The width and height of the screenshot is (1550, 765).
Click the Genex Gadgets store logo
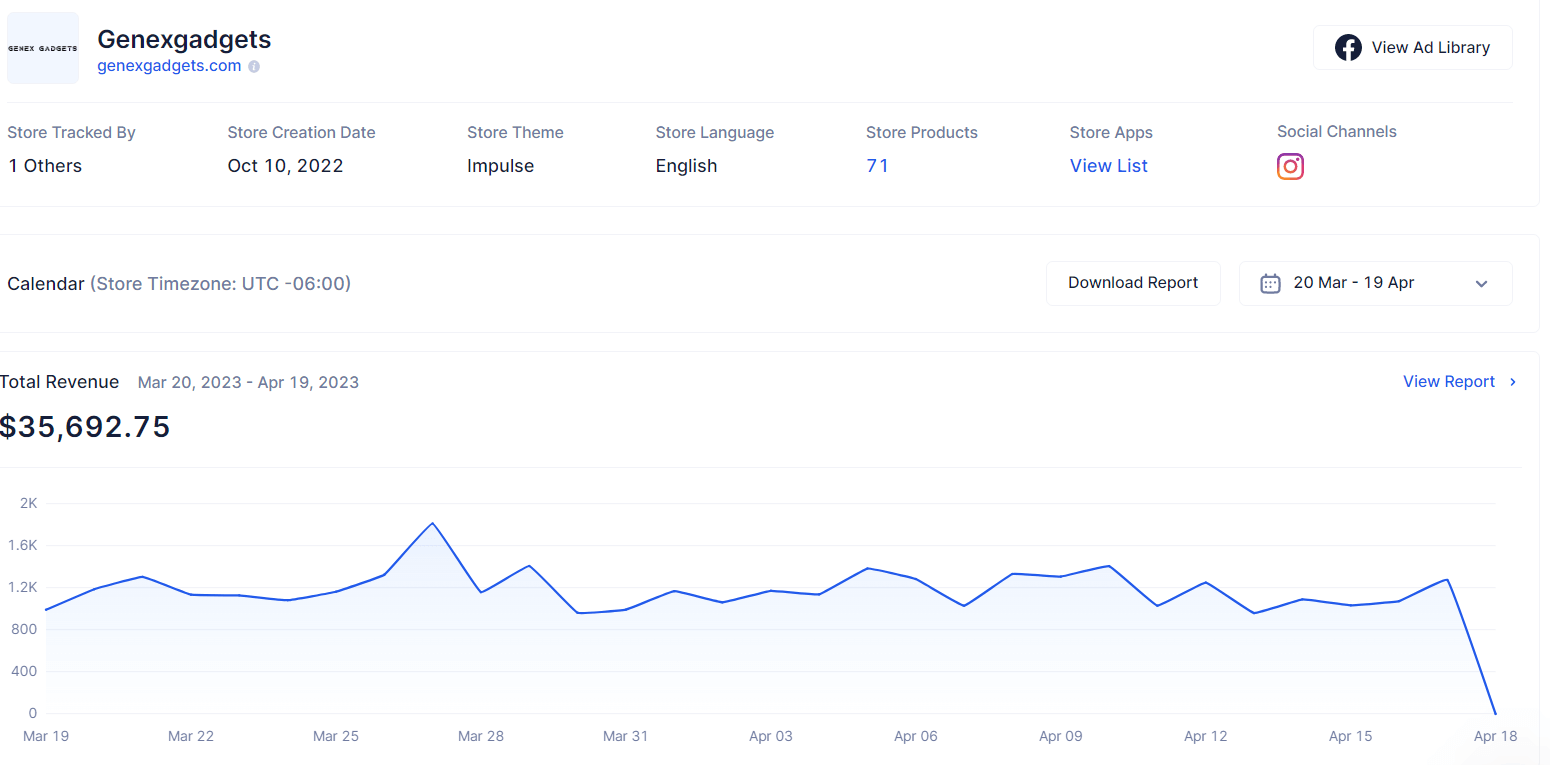(x=43, y=48)
